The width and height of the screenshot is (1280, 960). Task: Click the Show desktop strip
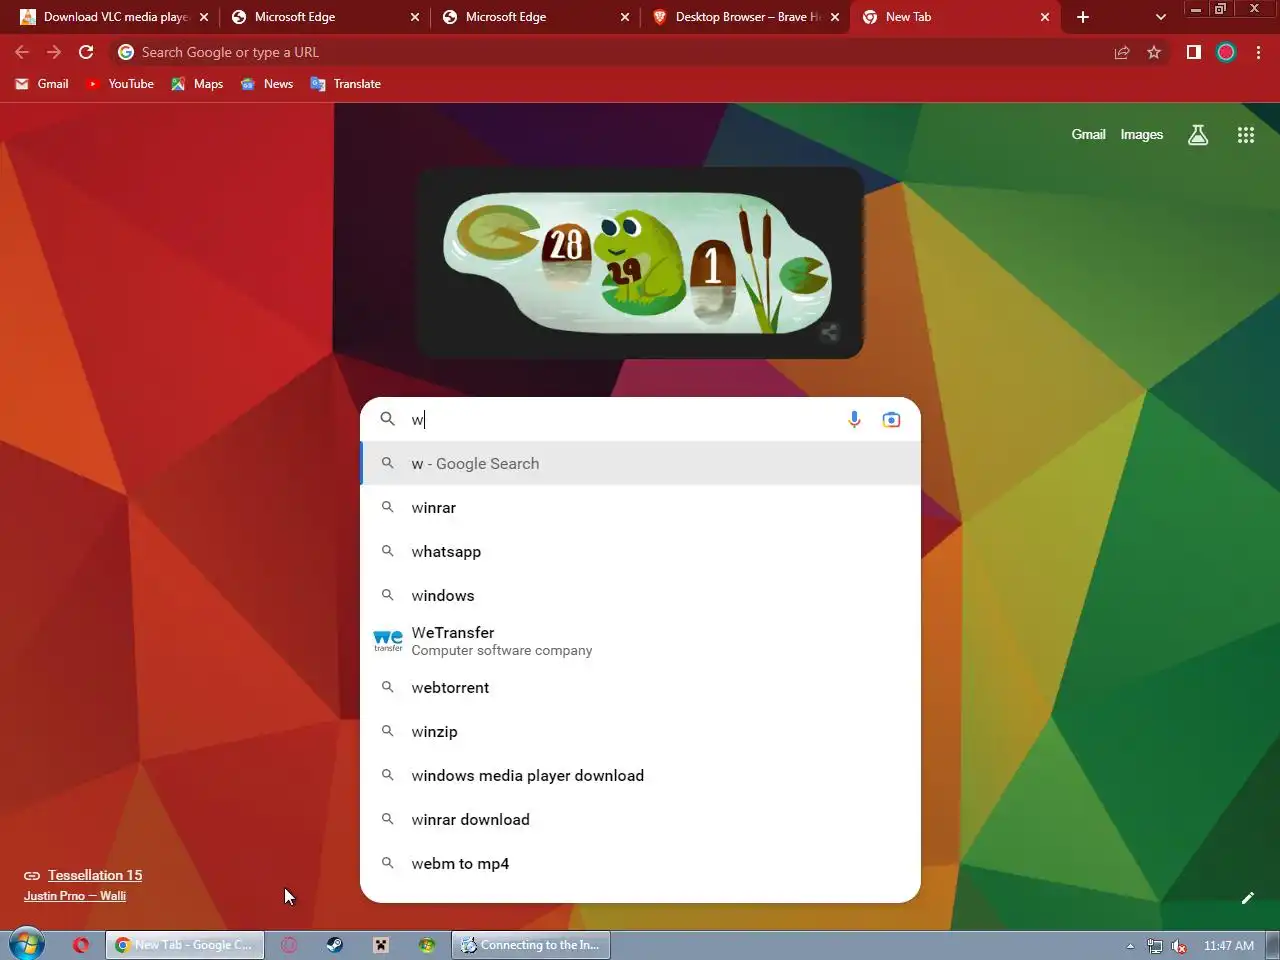(1273, 945)
